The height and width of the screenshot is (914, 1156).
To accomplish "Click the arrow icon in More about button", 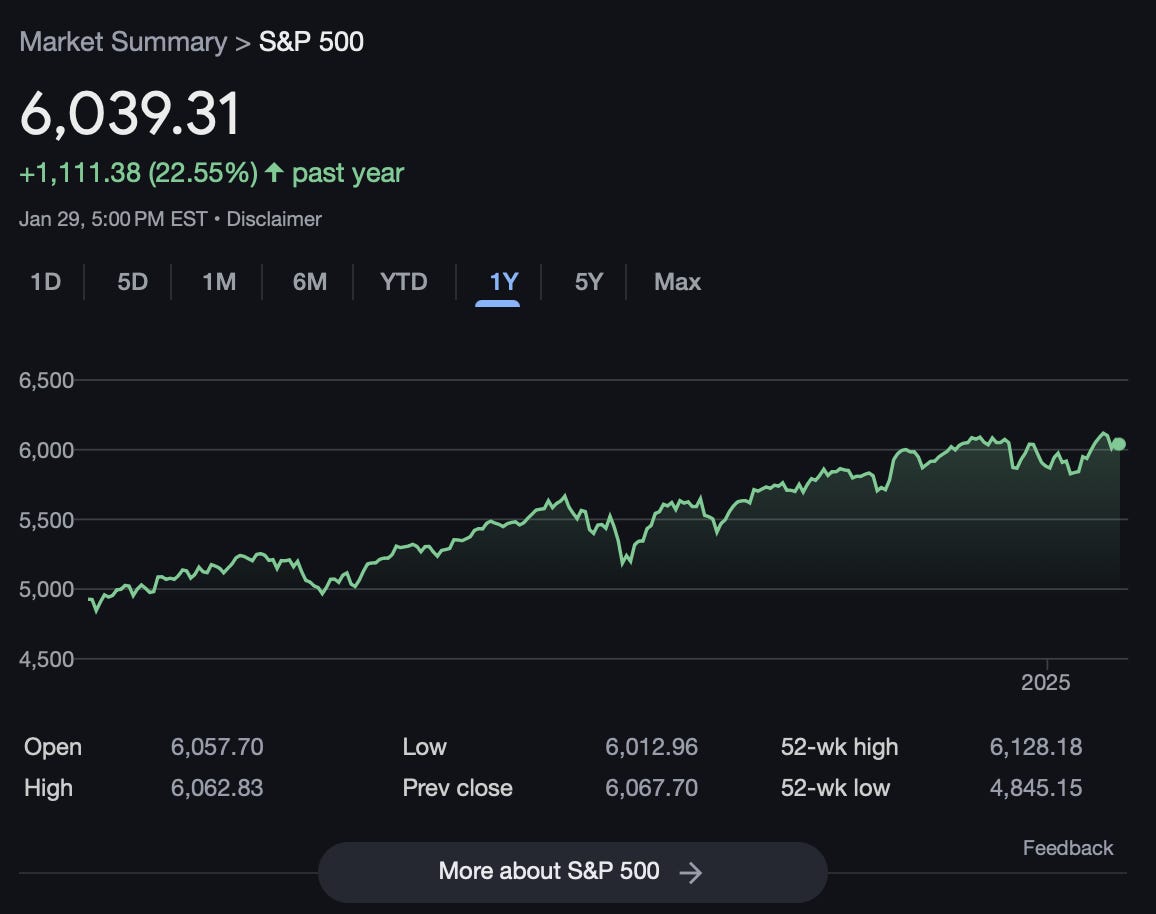I will coord(691,873).
